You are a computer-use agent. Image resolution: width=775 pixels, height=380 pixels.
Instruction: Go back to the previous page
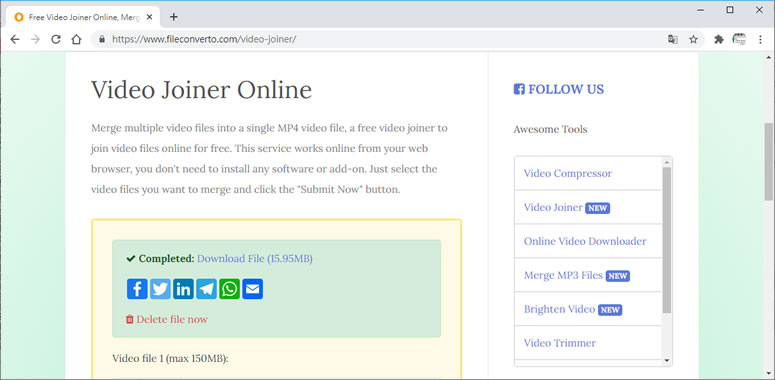click(x=15, y=40)
